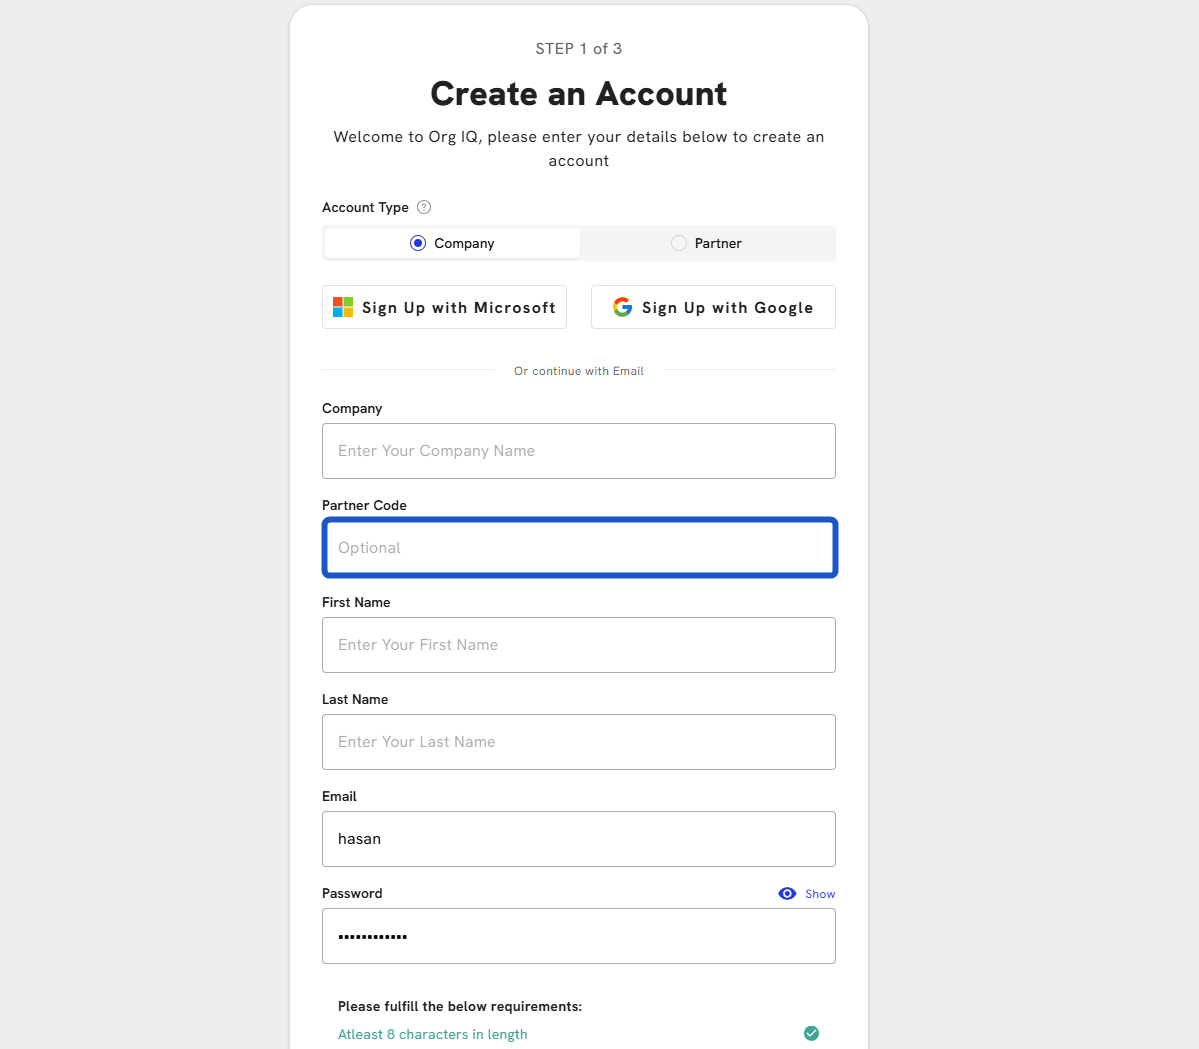
Task: Focus the Company name input field
Action: (578, 451)
